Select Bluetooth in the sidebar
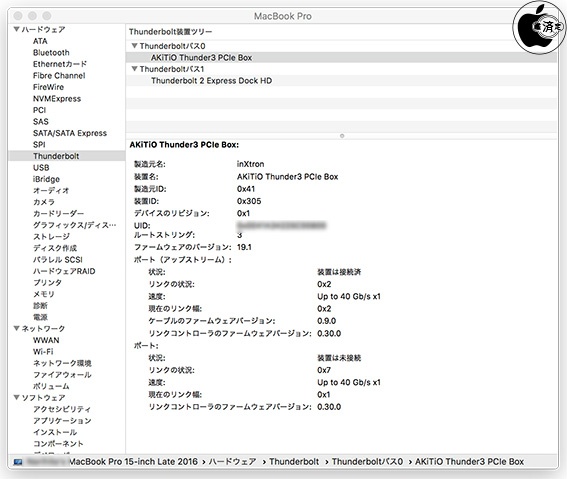This screenshot has height=479, width=567. [51, 52]
